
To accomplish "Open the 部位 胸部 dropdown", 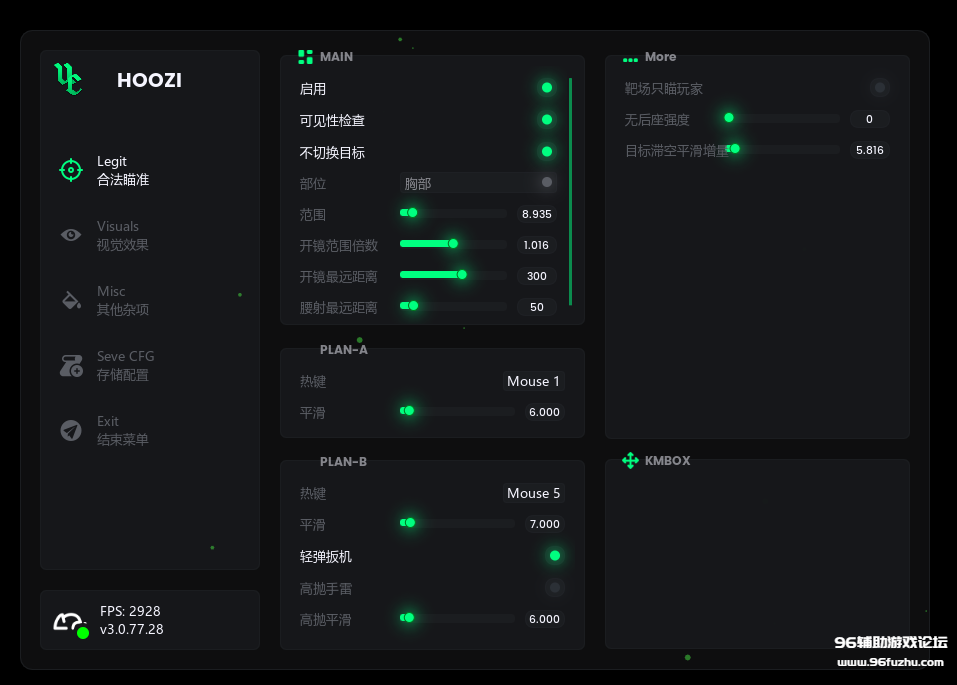I will click(478, 183).
